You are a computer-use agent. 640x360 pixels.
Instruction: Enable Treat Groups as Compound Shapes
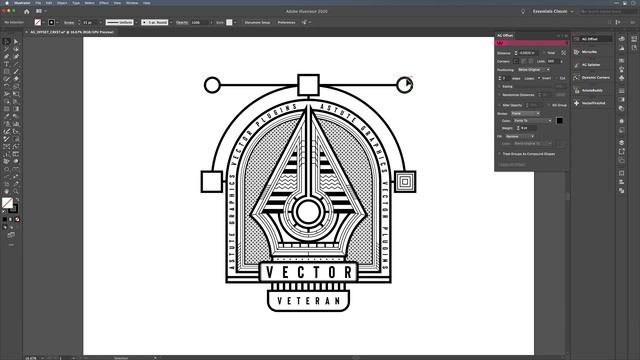(x=499, y=154)
